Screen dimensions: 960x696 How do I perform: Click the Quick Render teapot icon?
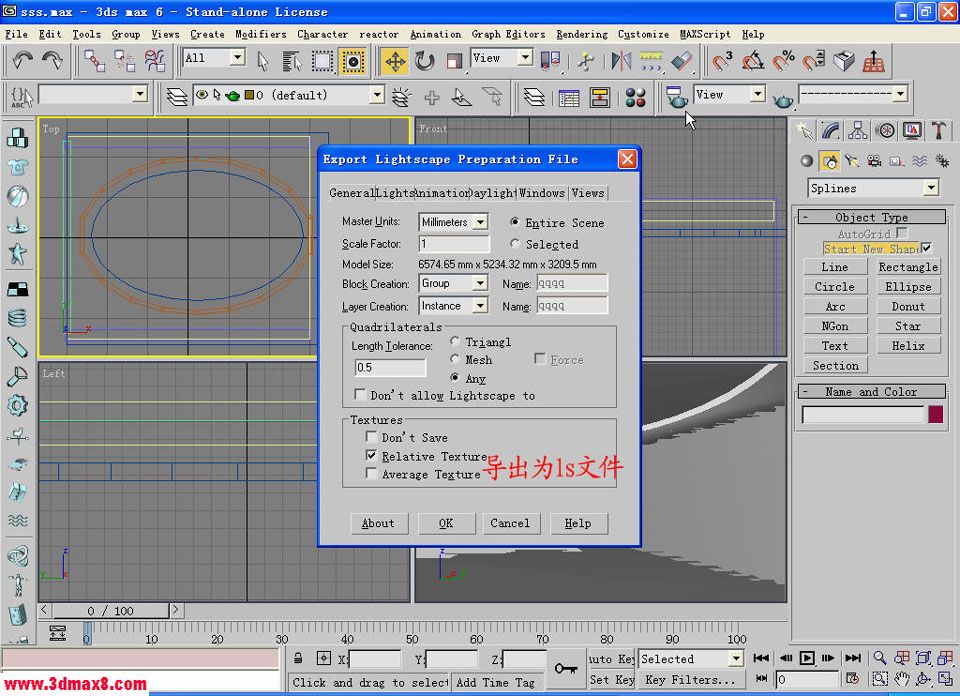click(783, 99)
